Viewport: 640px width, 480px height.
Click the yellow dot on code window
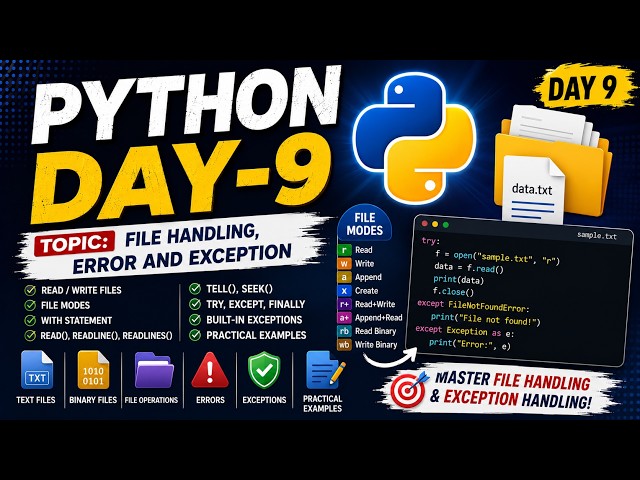coord(435,224)
